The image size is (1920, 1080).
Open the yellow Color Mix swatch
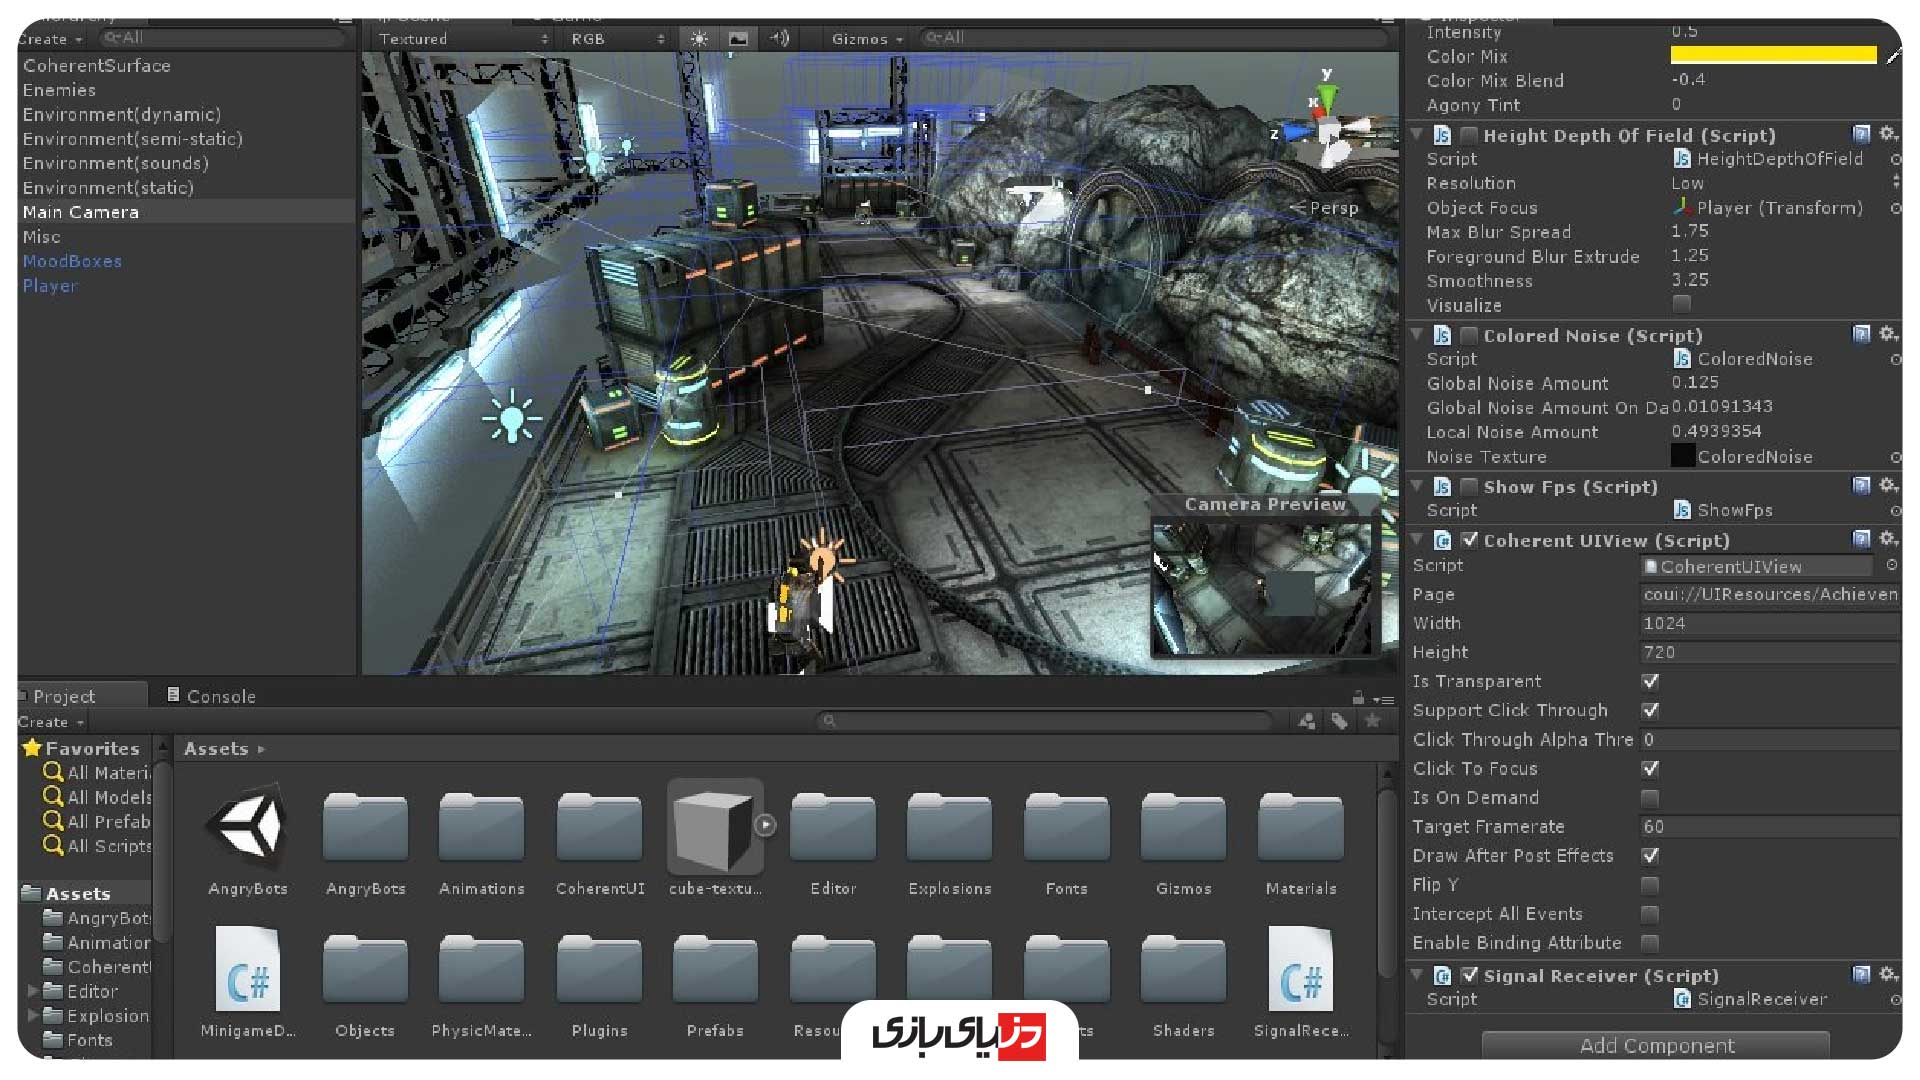1773,56
